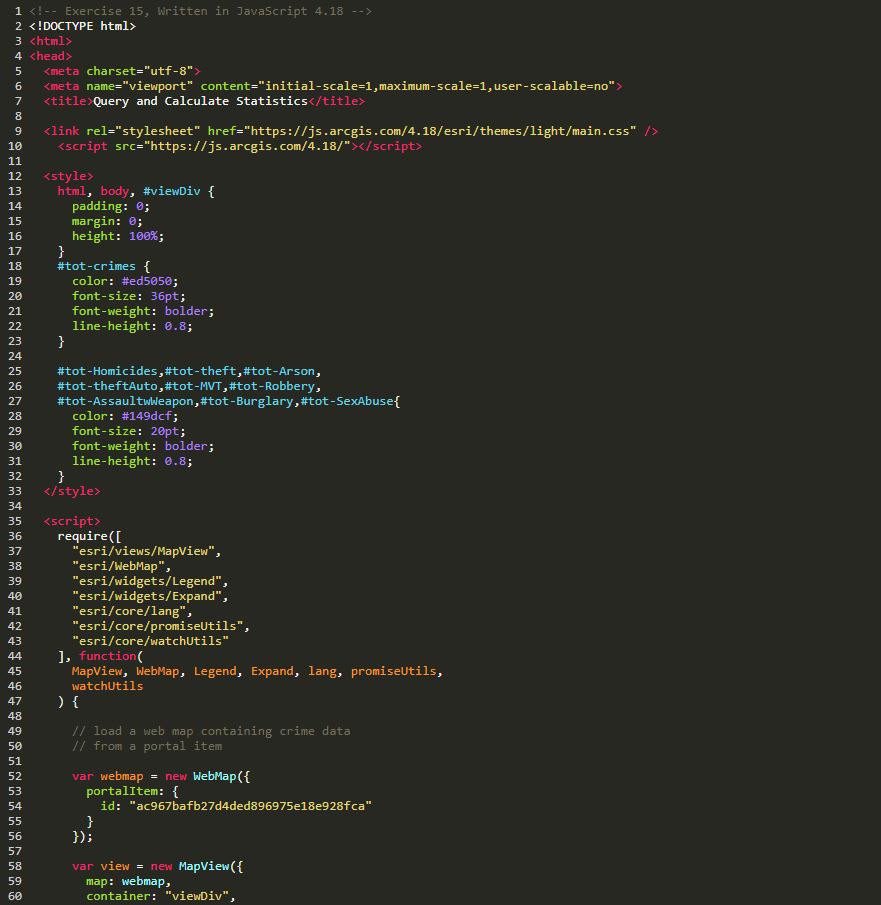Click the 'var webmap' declaration
The height and width of the screenshot is (905, 881).
pos(100,776)
